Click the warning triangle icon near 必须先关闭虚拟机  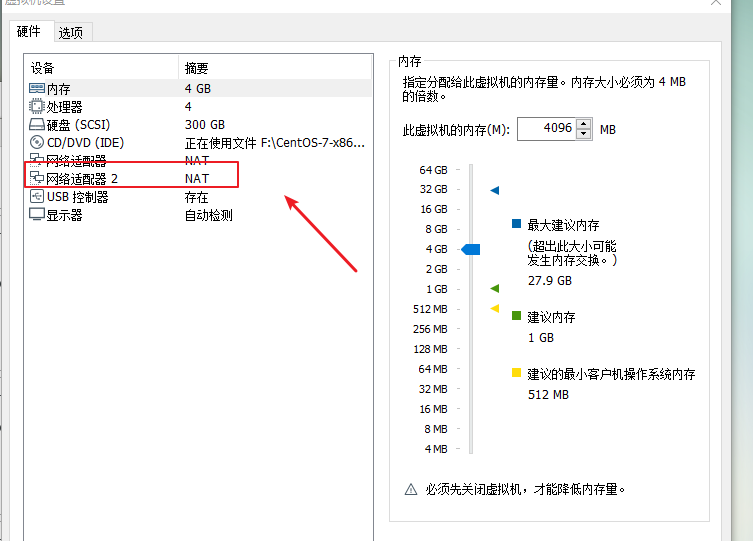click(x=411, y=489)
